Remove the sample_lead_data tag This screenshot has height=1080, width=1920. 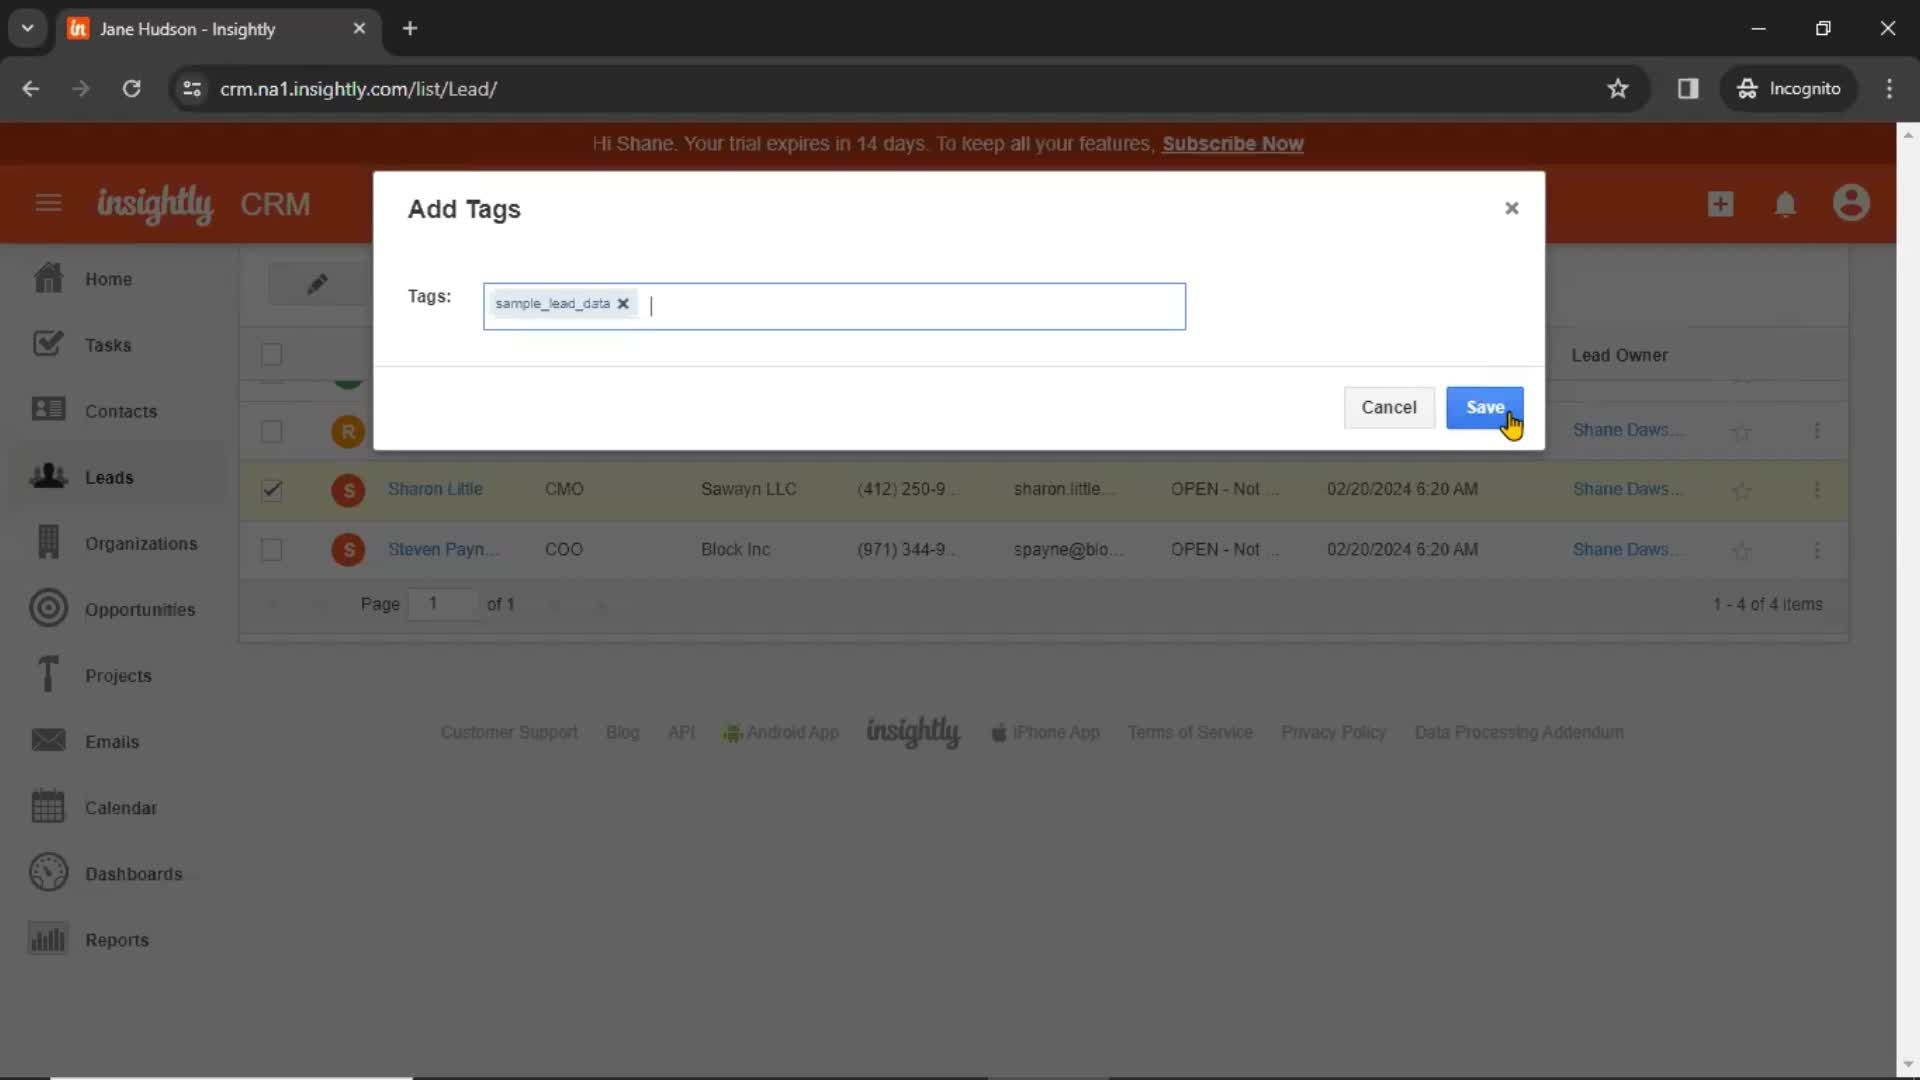click(x=624, y=303)
